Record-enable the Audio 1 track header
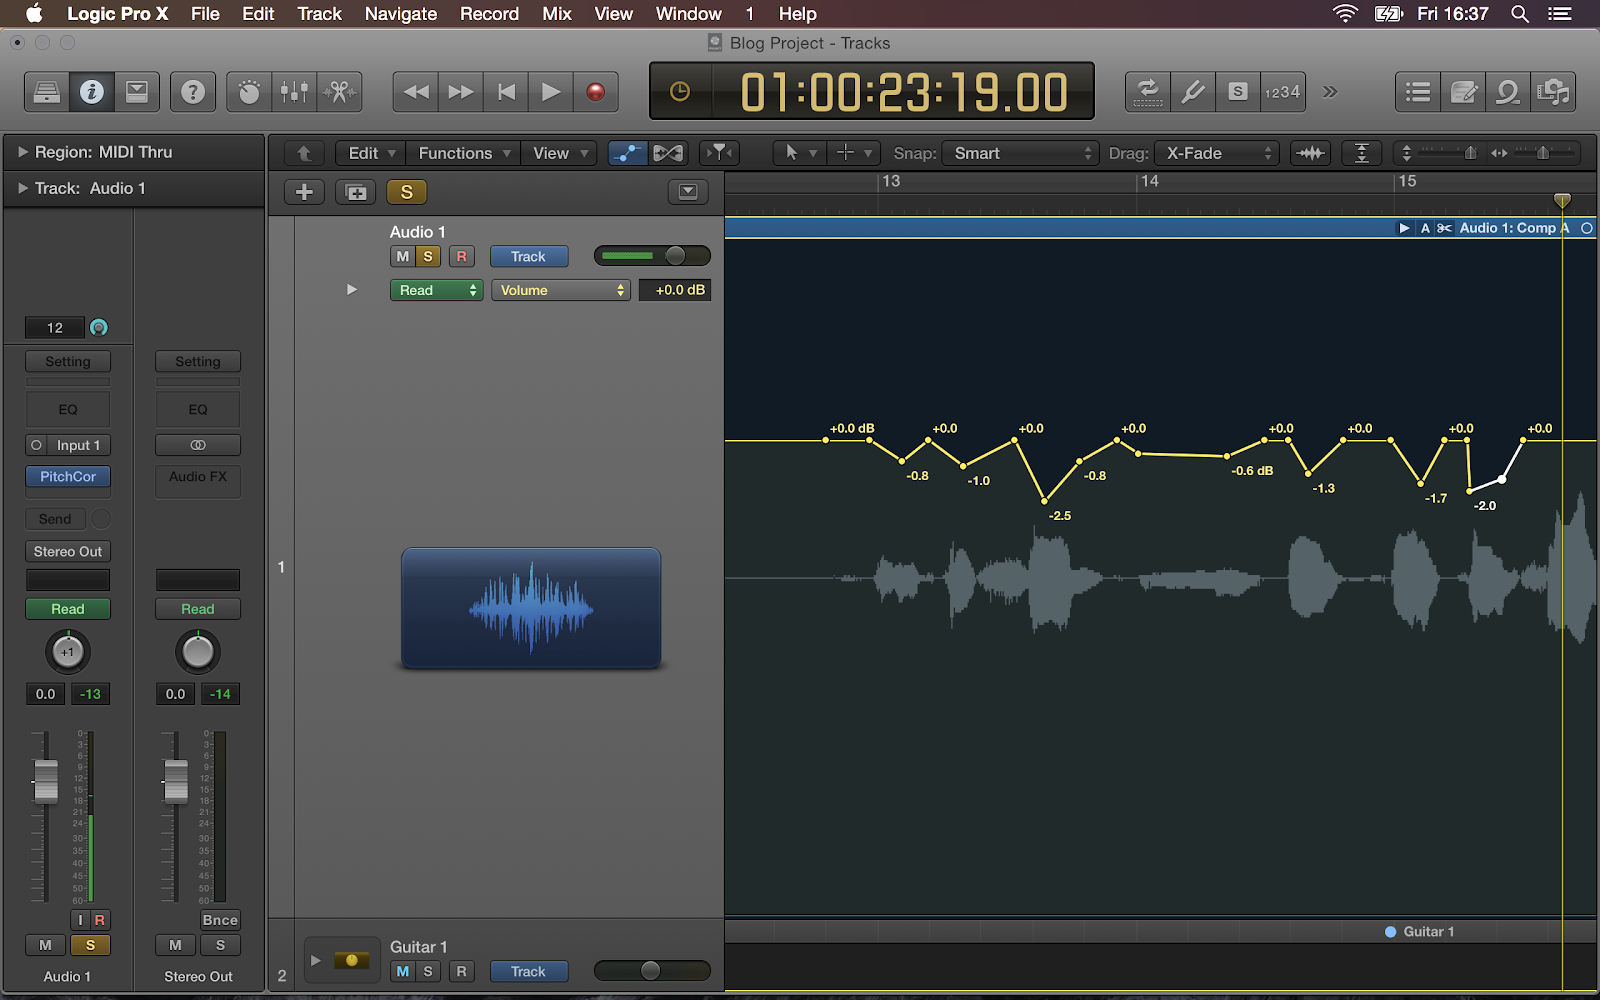 pyautogui.click(x=461, y=256)
